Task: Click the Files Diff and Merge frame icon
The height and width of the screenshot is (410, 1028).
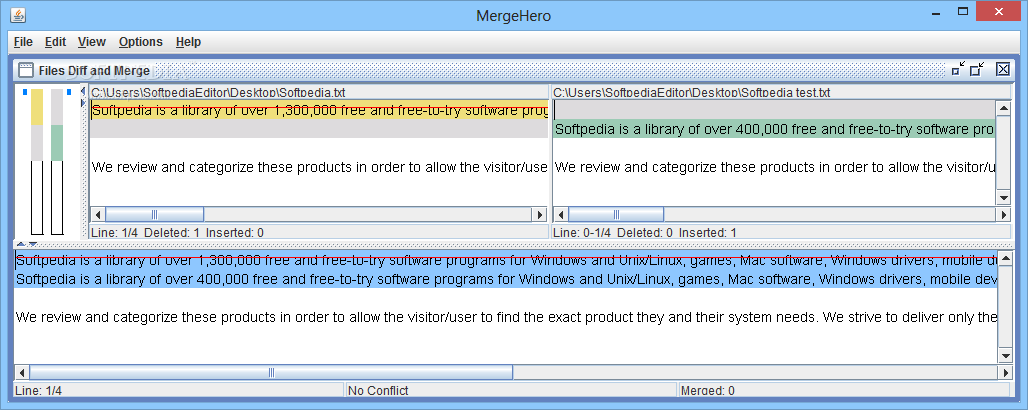Action: tap(26, 70)
